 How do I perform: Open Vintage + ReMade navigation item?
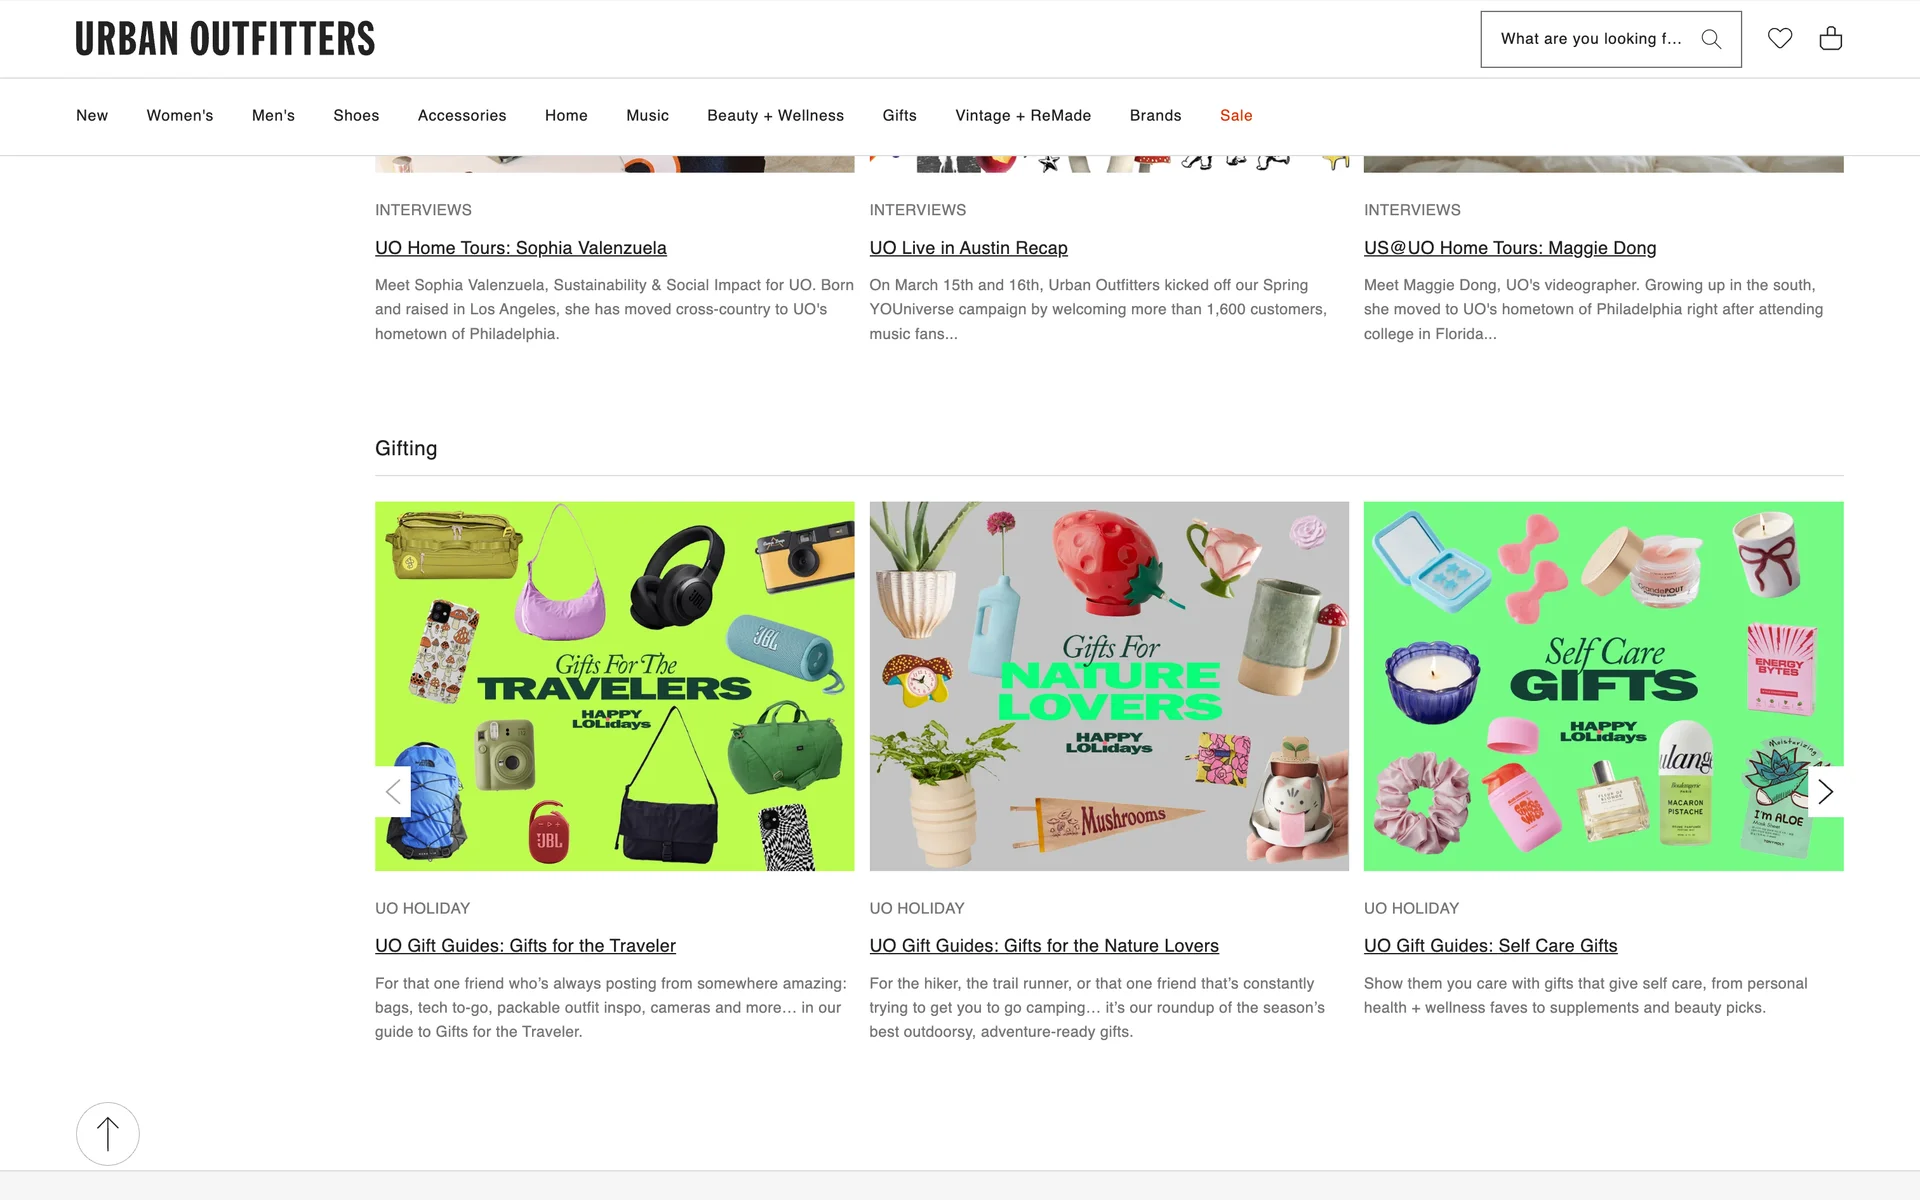(1023, 116)
